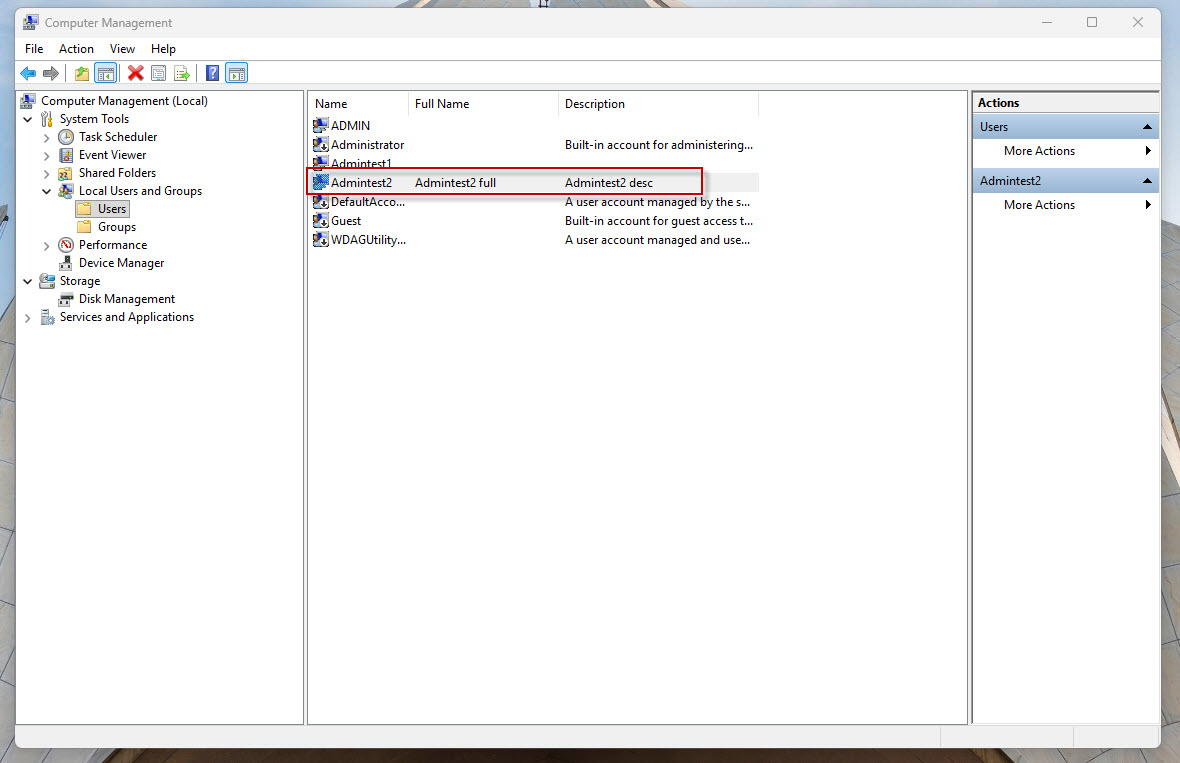Click the Event Viewer icon in tree
Viewport: 1180px width, 763px height.
[66, 155]
